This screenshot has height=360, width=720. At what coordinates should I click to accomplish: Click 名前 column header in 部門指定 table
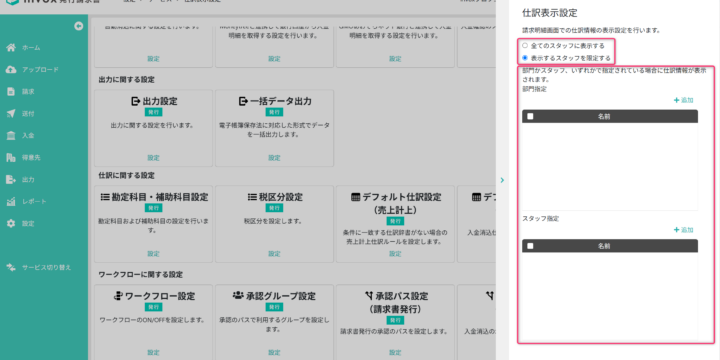(x=604, y=117)
